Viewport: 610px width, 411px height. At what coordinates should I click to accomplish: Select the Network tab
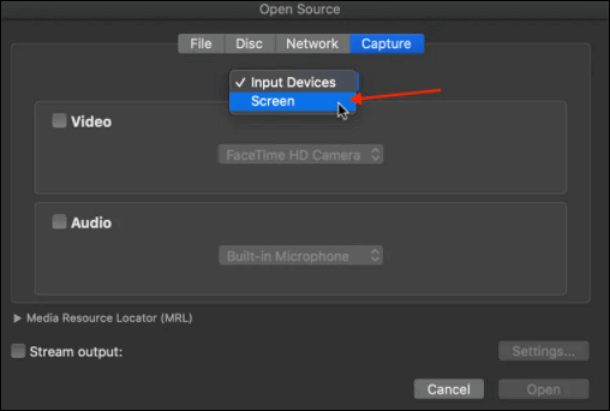[x=312, y=44]
